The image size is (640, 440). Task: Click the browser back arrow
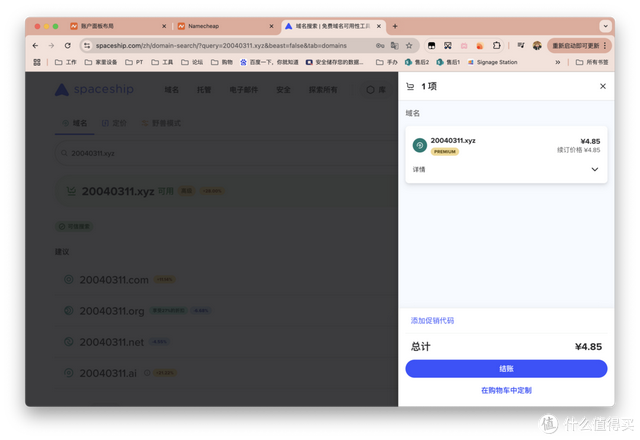[36, 46]
